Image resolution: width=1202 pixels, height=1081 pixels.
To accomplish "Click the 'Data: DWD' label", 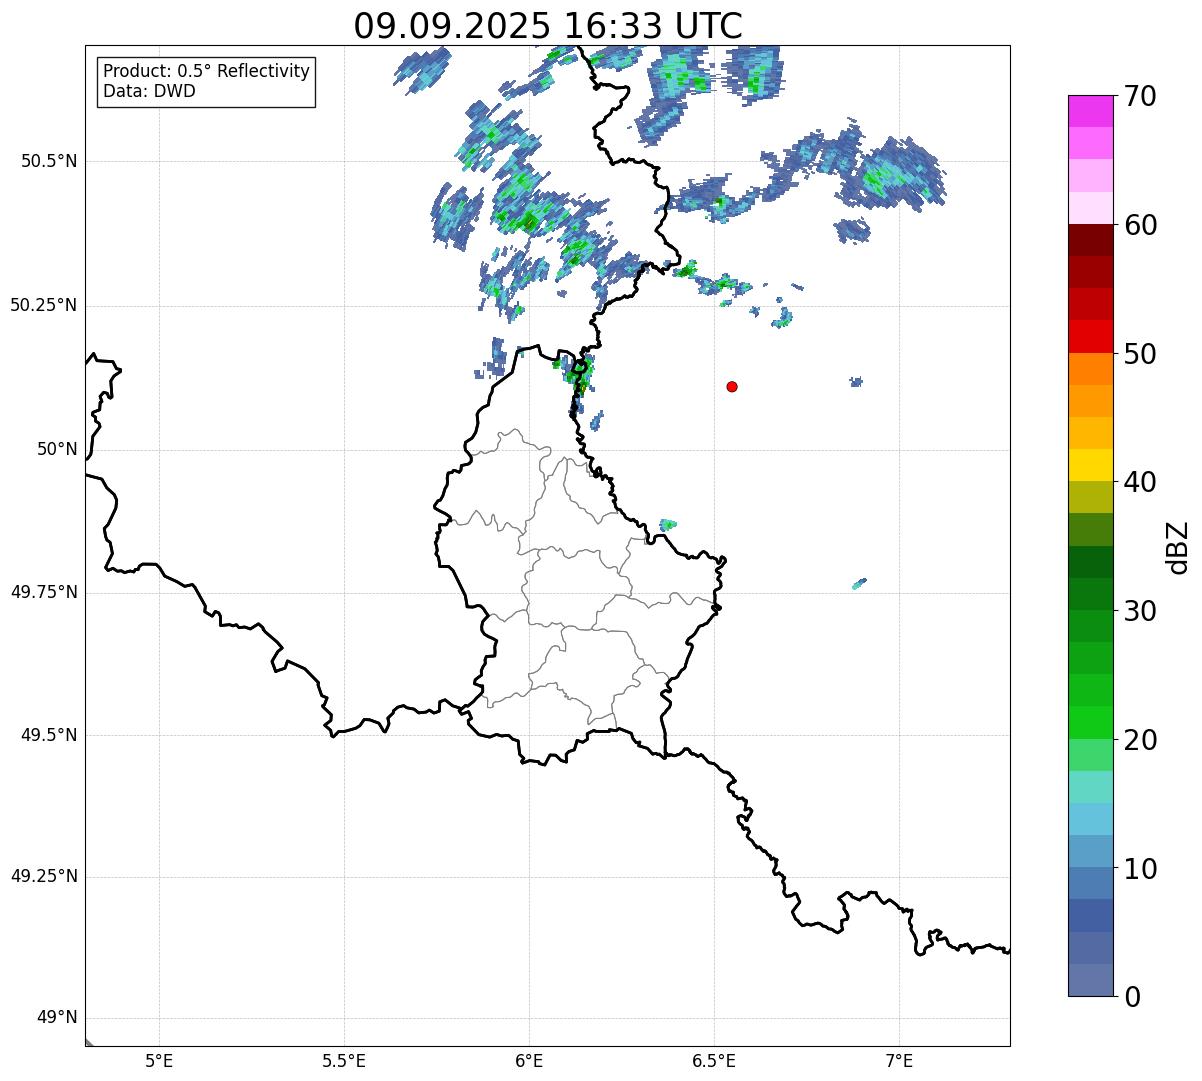I will click(150, 92).
